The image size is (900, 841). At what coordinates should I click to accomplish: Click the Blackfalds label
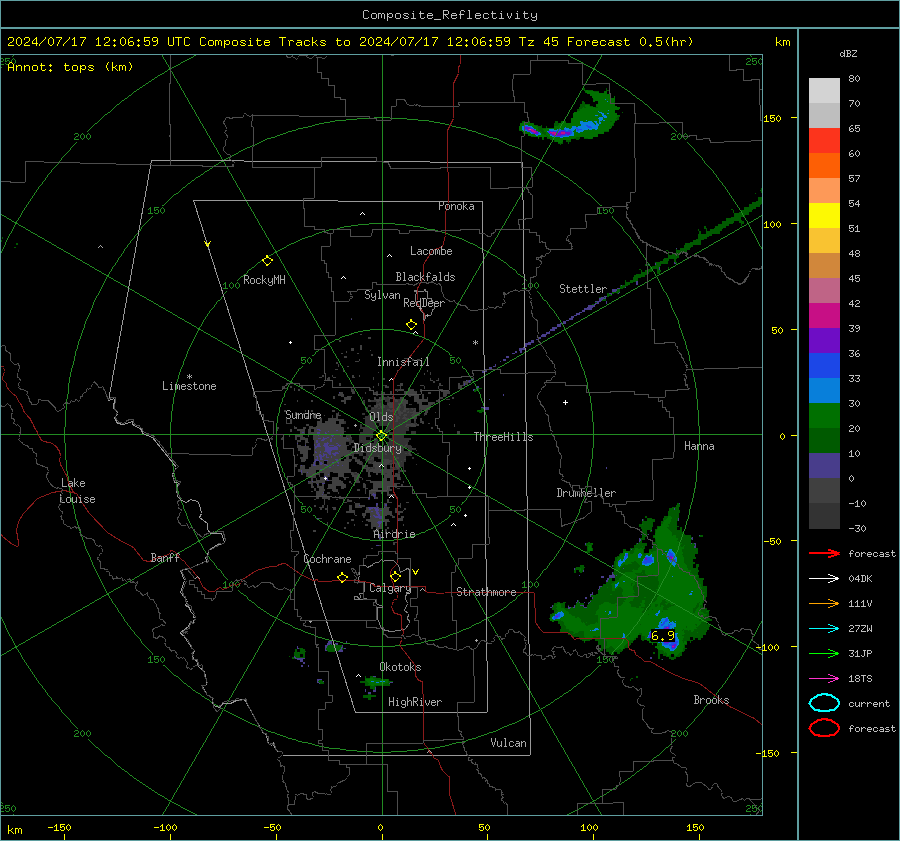pyautogui.click(x=425, y=277)
